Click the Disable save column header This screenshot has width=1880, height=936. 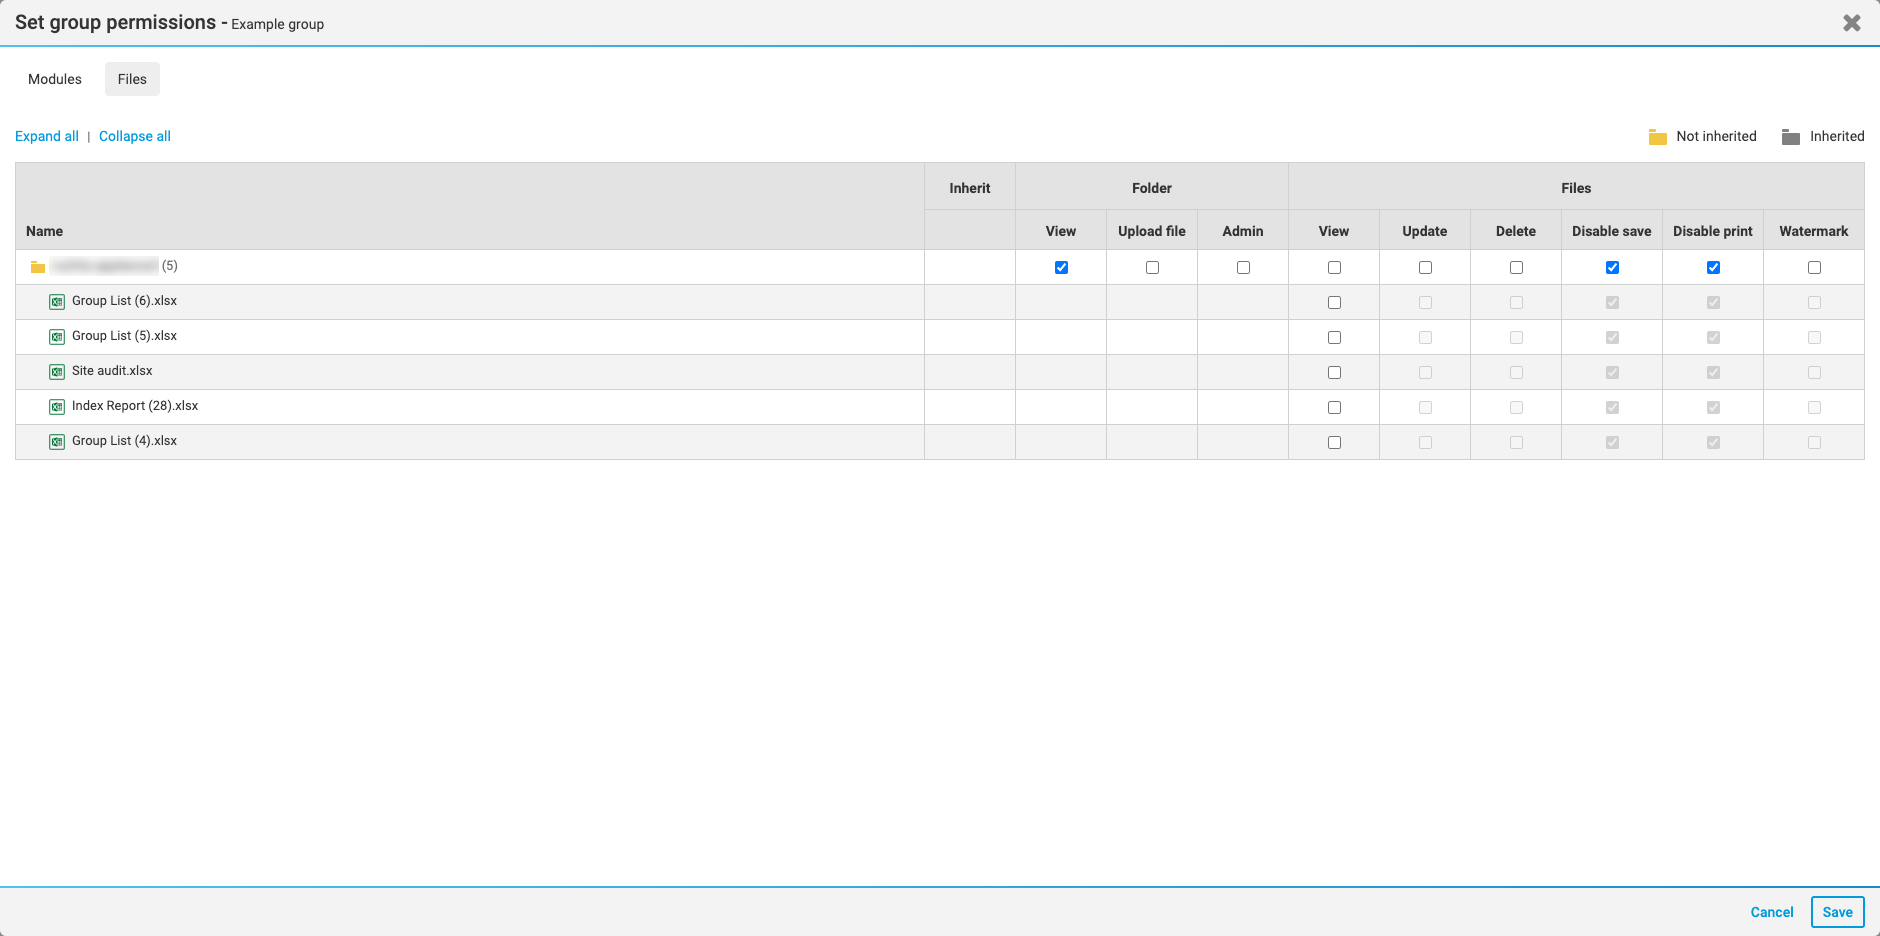click(x=1612, y=231)
